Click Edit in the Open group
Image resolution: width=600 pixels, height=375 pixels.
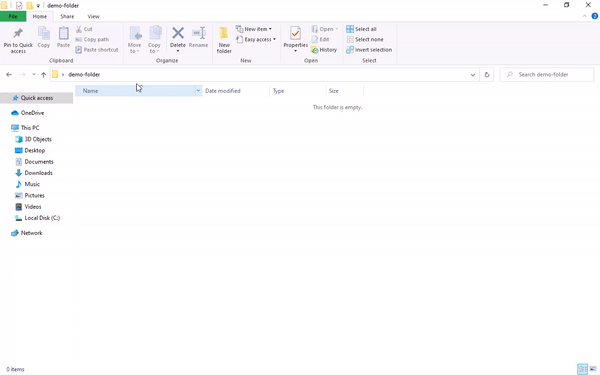(320, 39)
